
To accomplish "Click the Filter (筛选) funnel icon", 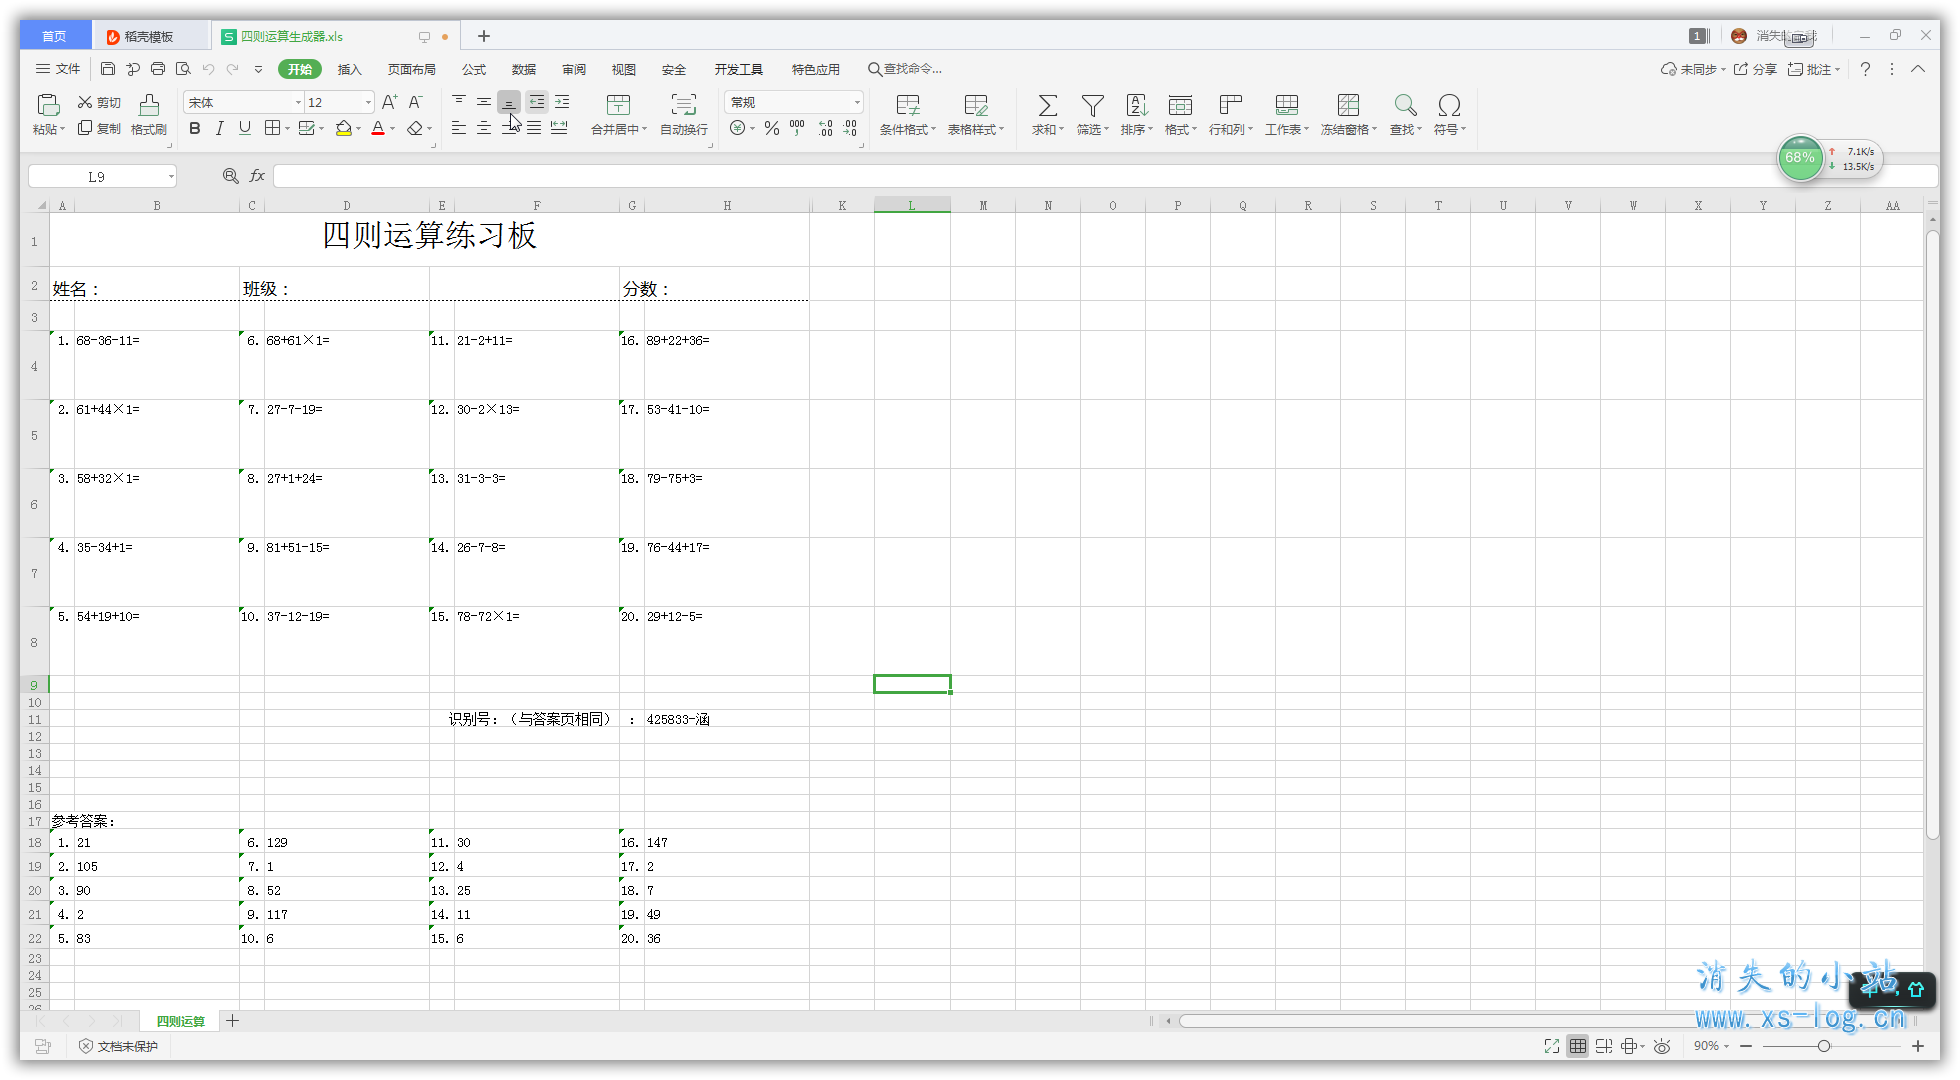I will [1093, 105].
